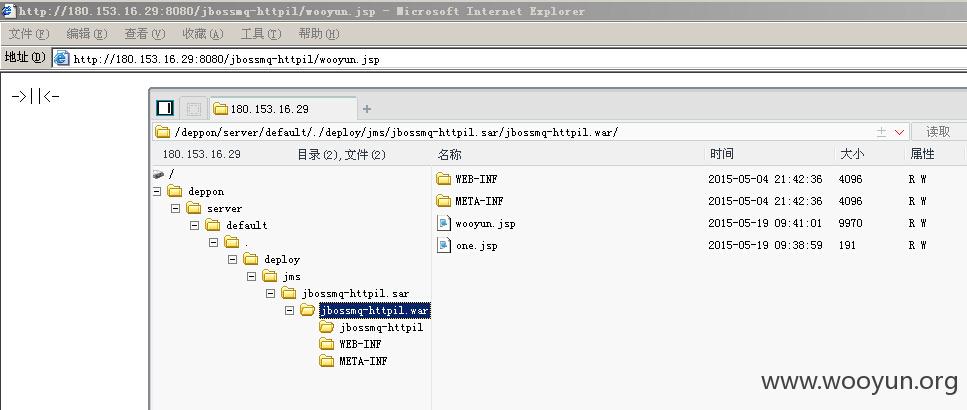Click the wooyun.jsp file icon
Viewport: 967px width, 410px height.
tap(443, 223)
